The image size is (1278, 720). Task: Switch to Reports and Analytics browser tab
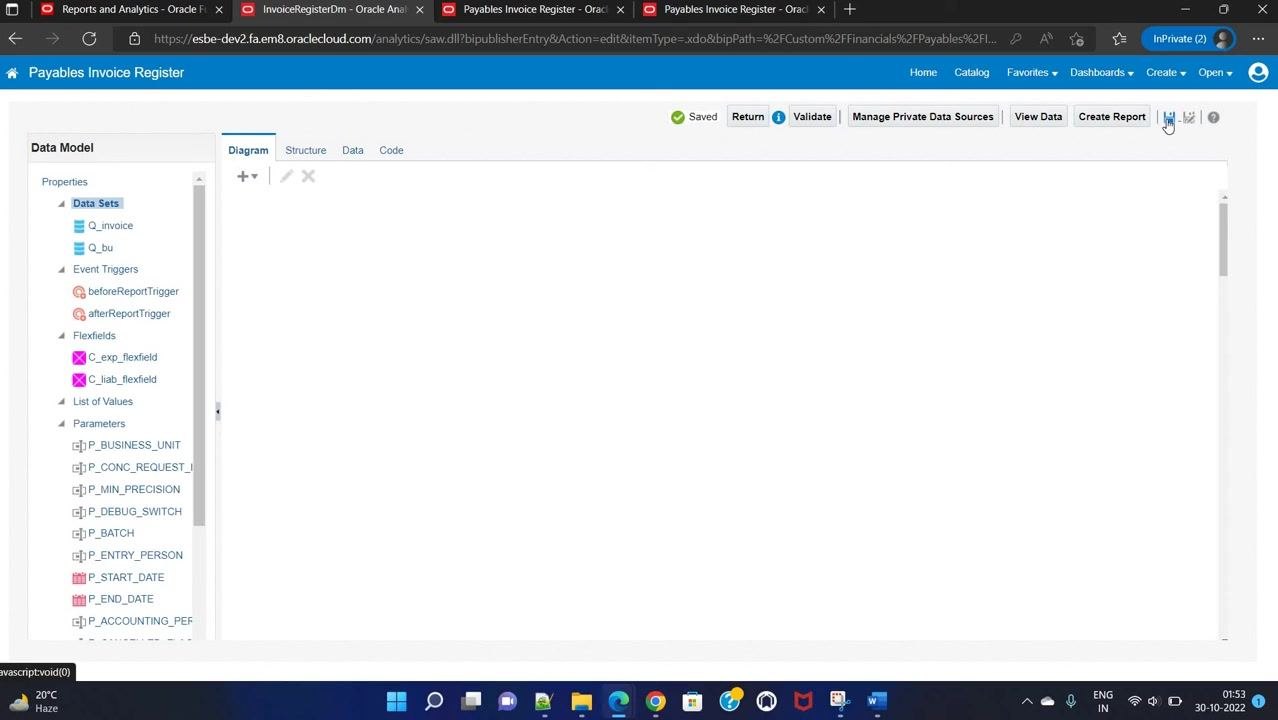pyautogui.click(x=131, y=10)
